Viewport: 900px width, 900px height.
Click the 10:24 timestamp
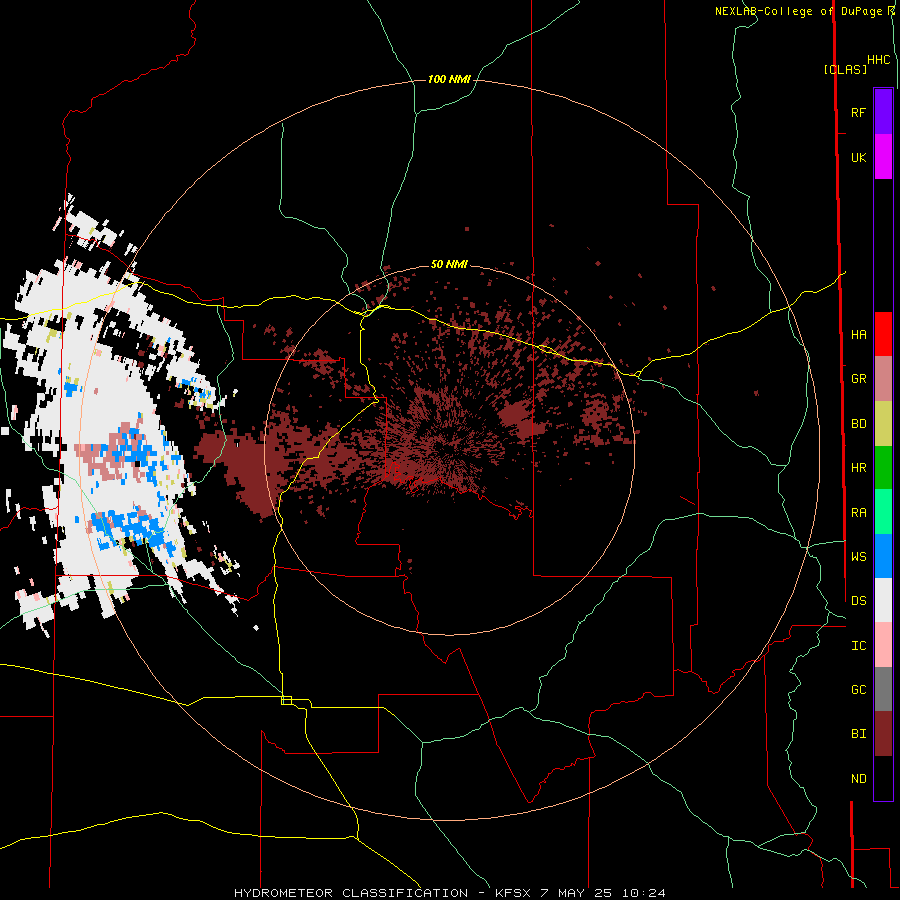[x=643, y=893]
